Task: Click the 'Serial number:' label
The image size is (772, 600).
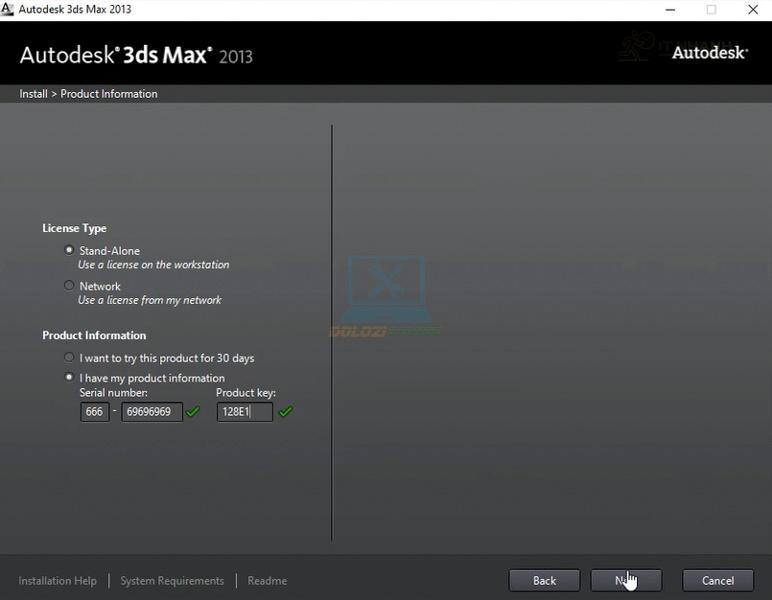Action: pyautogui.click(x=113, y=393)
